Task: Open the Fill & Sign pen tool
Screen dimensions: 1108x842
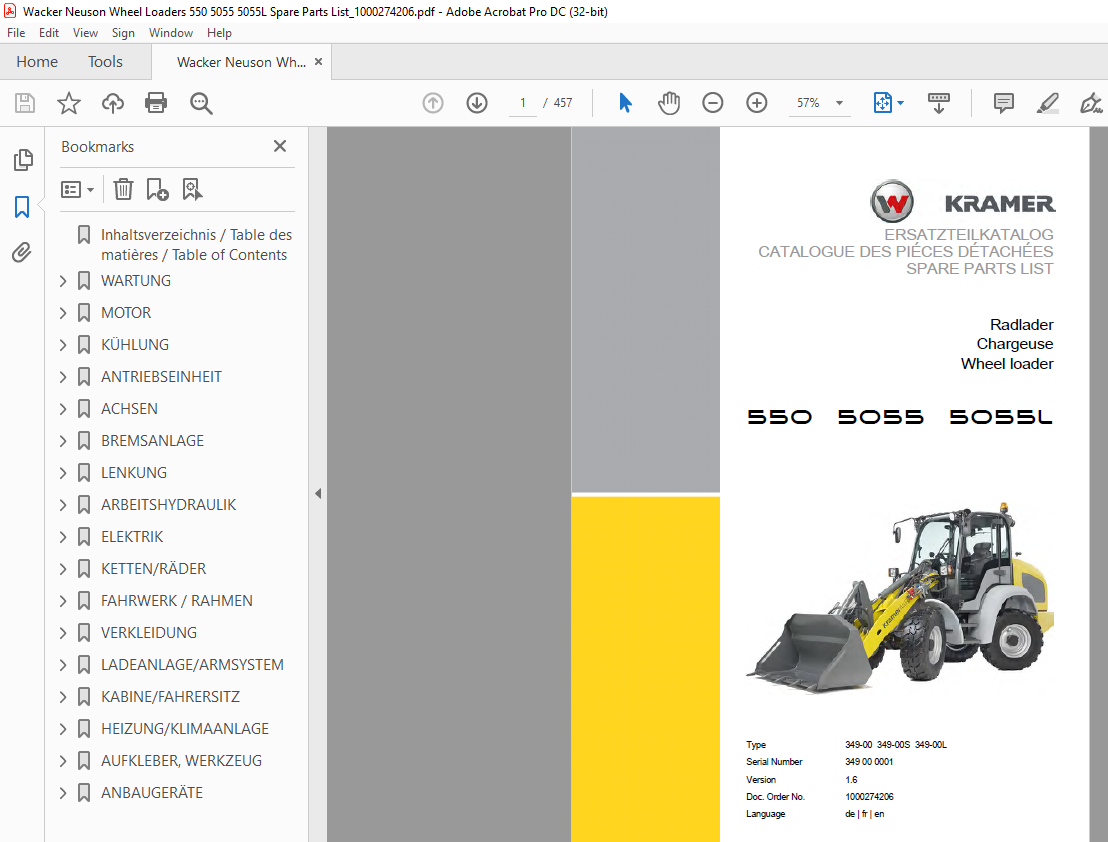Action: click(1091, 103)
